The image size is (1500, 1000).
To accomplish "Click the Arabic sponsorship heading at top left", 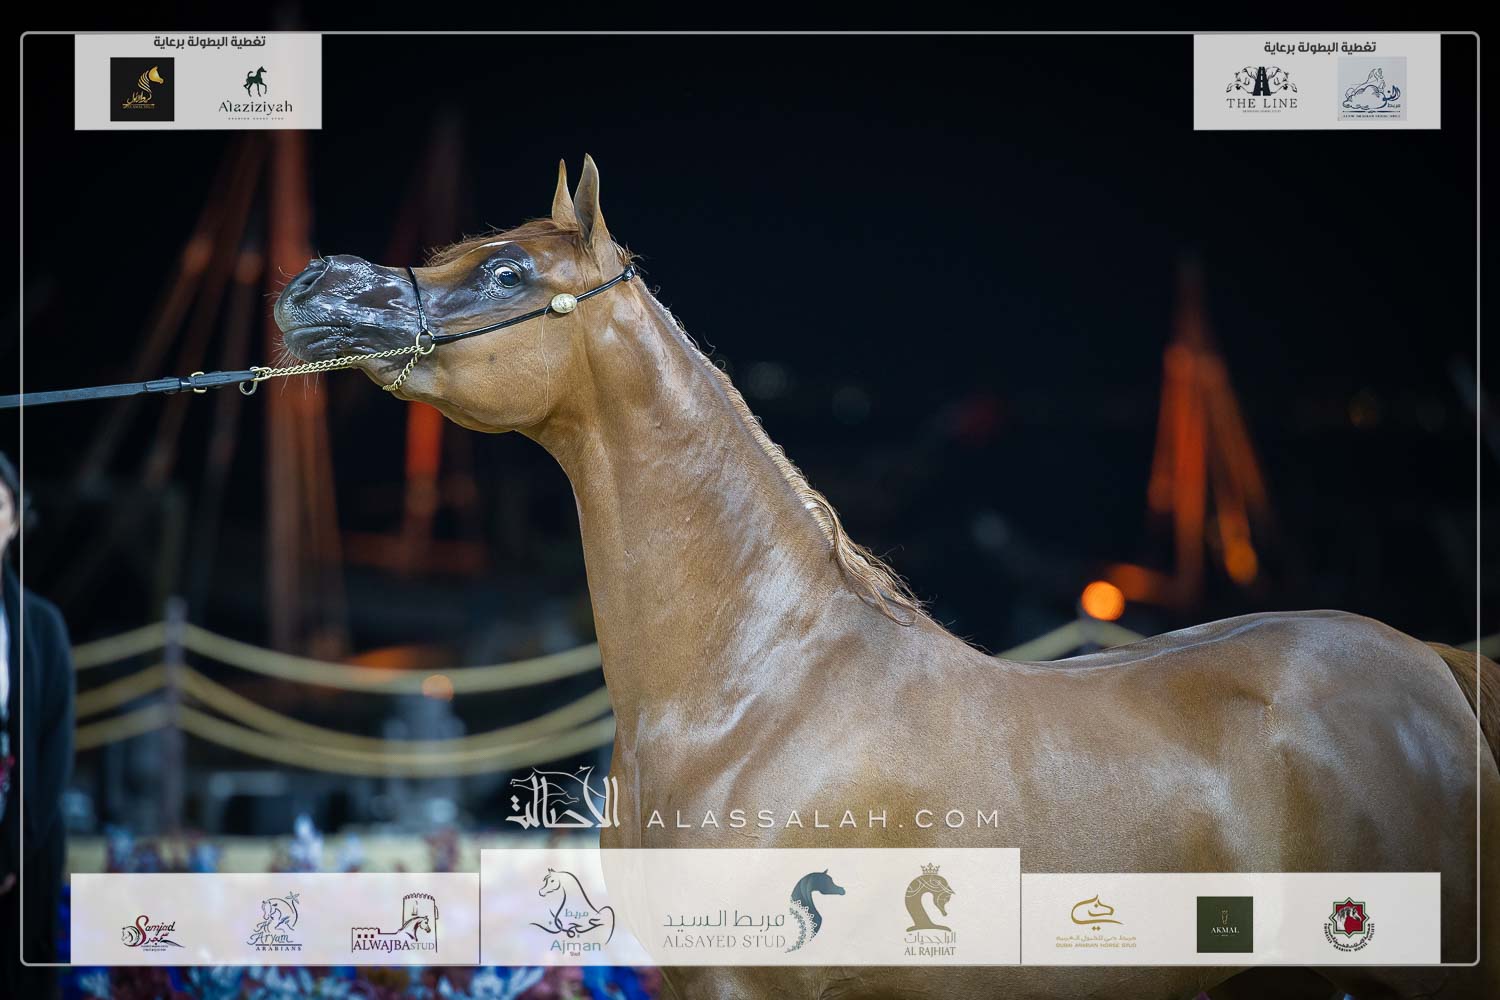I will point(209,42).
